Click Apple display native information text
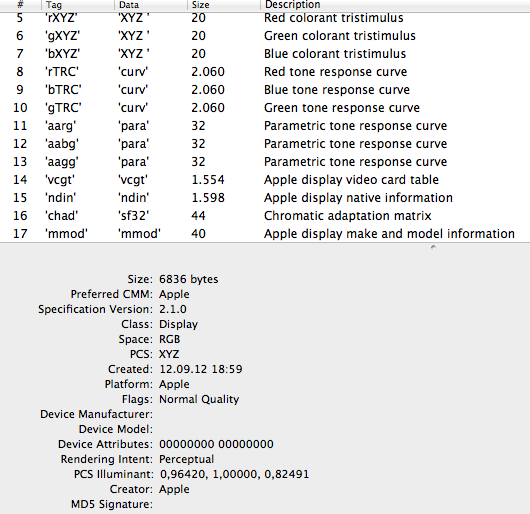Screen dimensions: 530x514 [358, 198]
